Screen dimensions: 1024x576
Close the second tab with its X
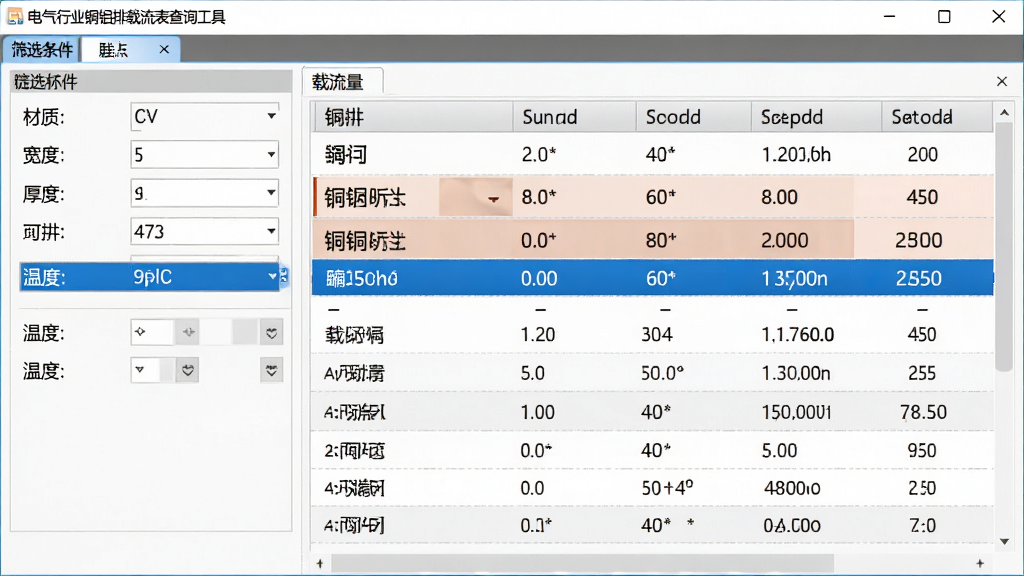[164, 50]
